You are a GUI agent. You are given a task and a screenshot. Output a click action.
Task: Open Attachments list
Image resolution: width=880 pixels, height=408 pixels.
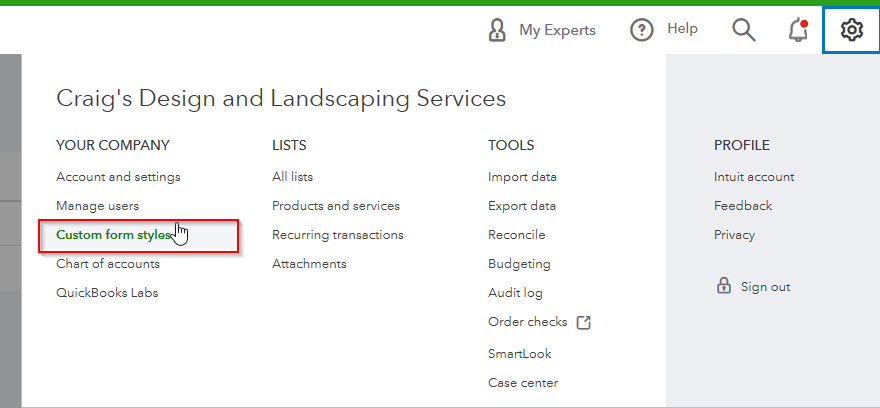(x=309, y=264)
